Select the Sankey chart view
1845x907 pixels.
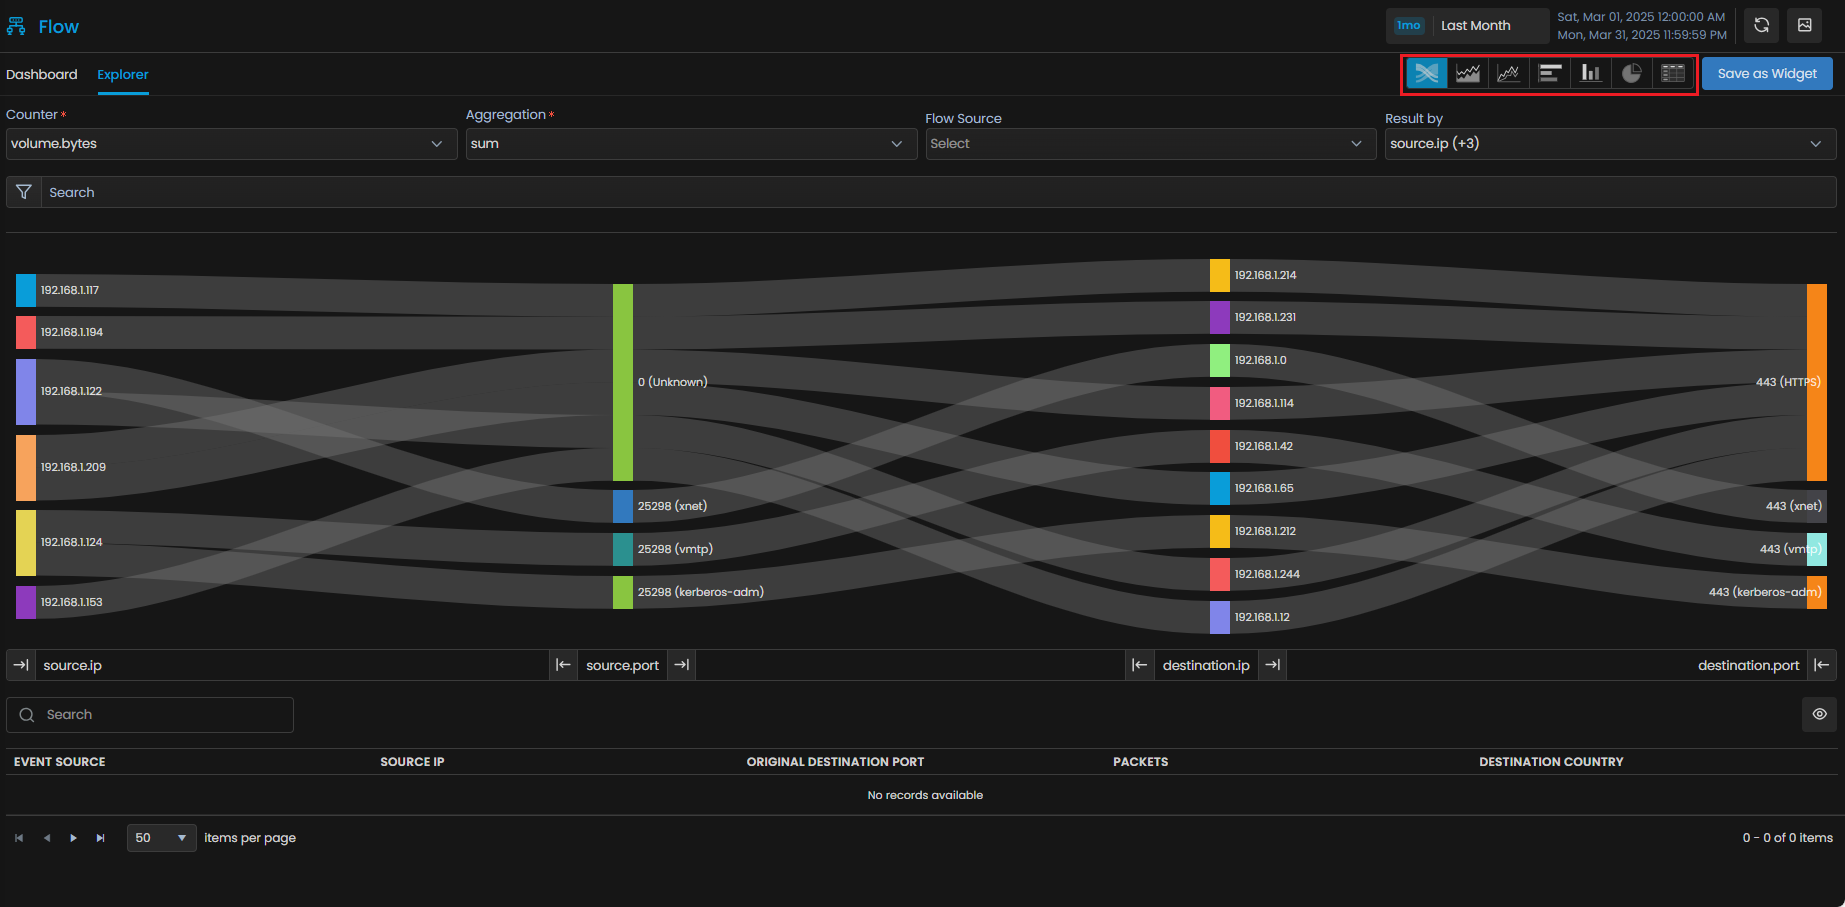[1427, 73]
